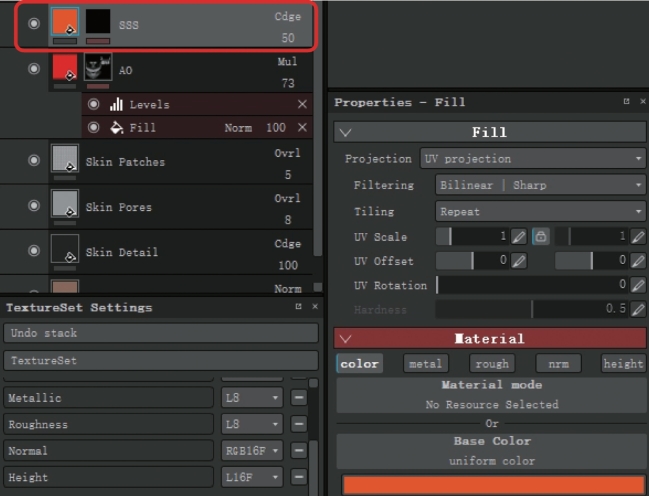Open Skin Patches blend mode Ovrl

click(288, 153)
